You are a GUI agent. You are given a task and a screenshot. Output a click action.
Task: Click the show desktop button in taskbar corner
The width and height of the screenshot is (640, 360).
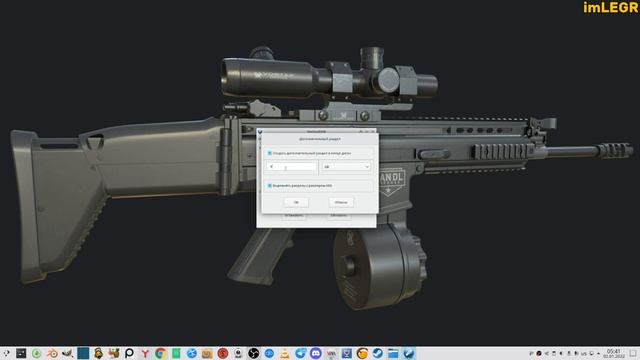click(x=633, y=353)
